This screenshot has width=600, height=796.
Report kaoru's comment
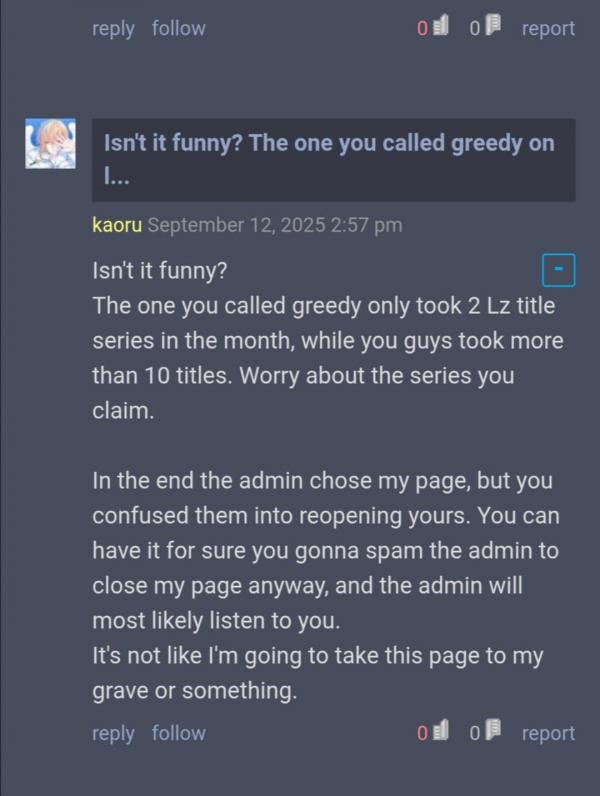548,733
